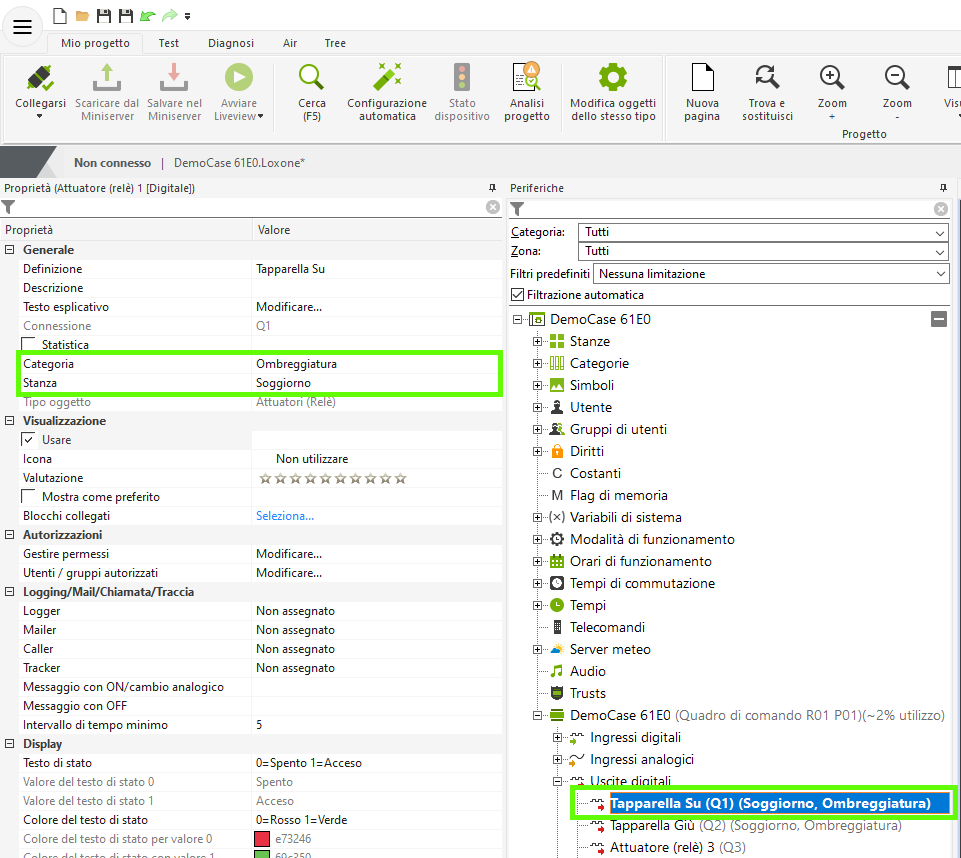Image resolution: width=961 pixels, height=858 pixels.
Task: Launch Configurazione automatica wizard
Action: (x=387, y=78)
